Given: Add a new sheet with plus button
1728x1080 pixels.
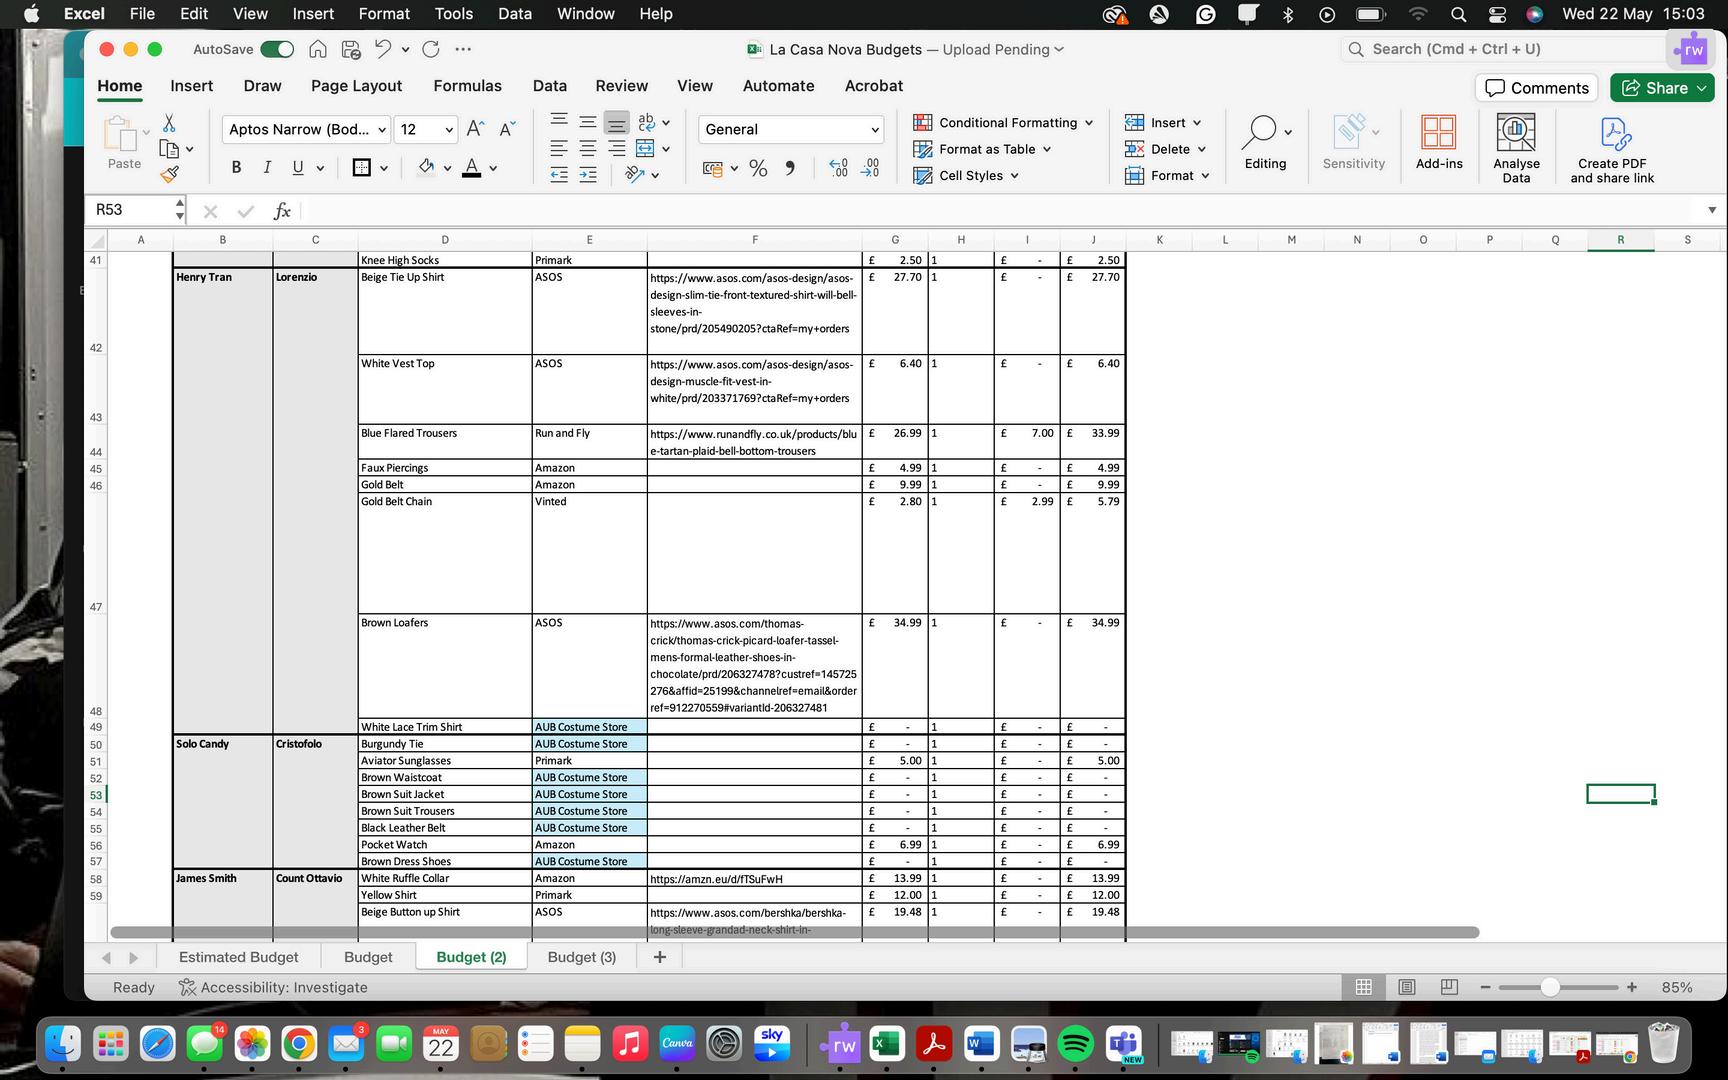Looking at the screenshot, I should pyautogui.click(x=659, y=957).
